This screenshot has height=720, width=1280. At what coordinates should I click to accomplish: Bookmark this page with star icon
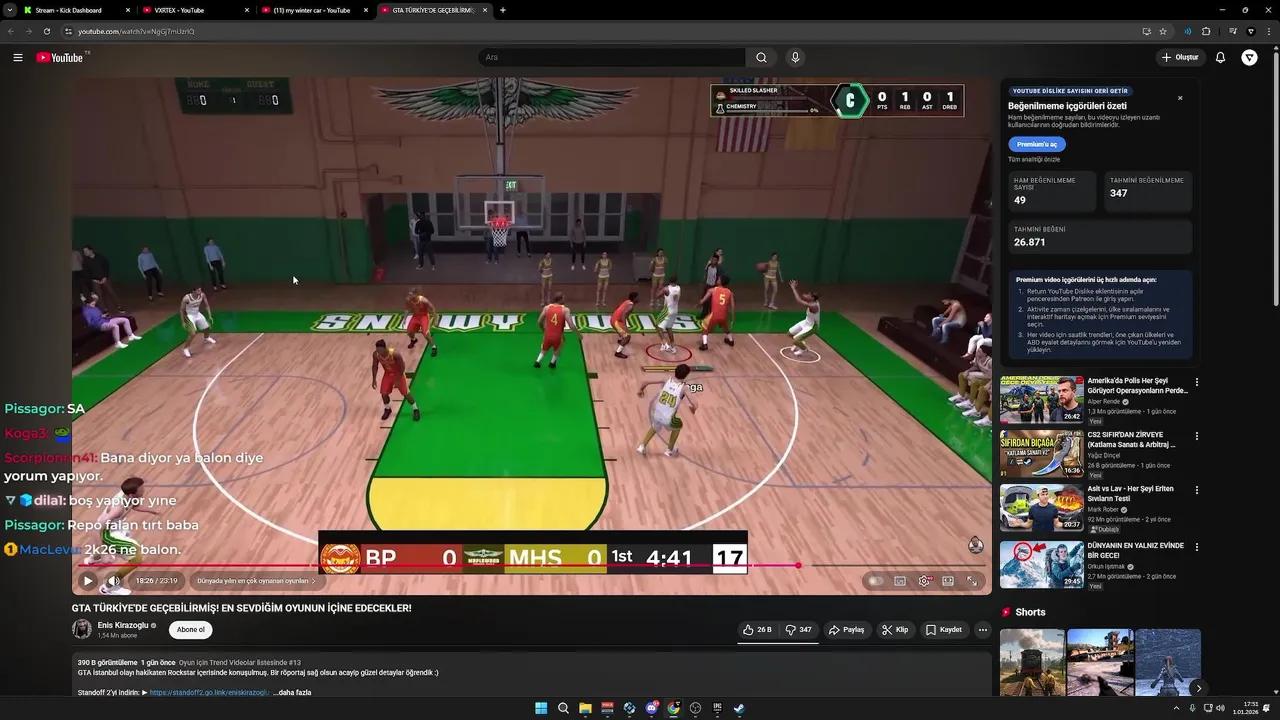tap(1163, 31)
